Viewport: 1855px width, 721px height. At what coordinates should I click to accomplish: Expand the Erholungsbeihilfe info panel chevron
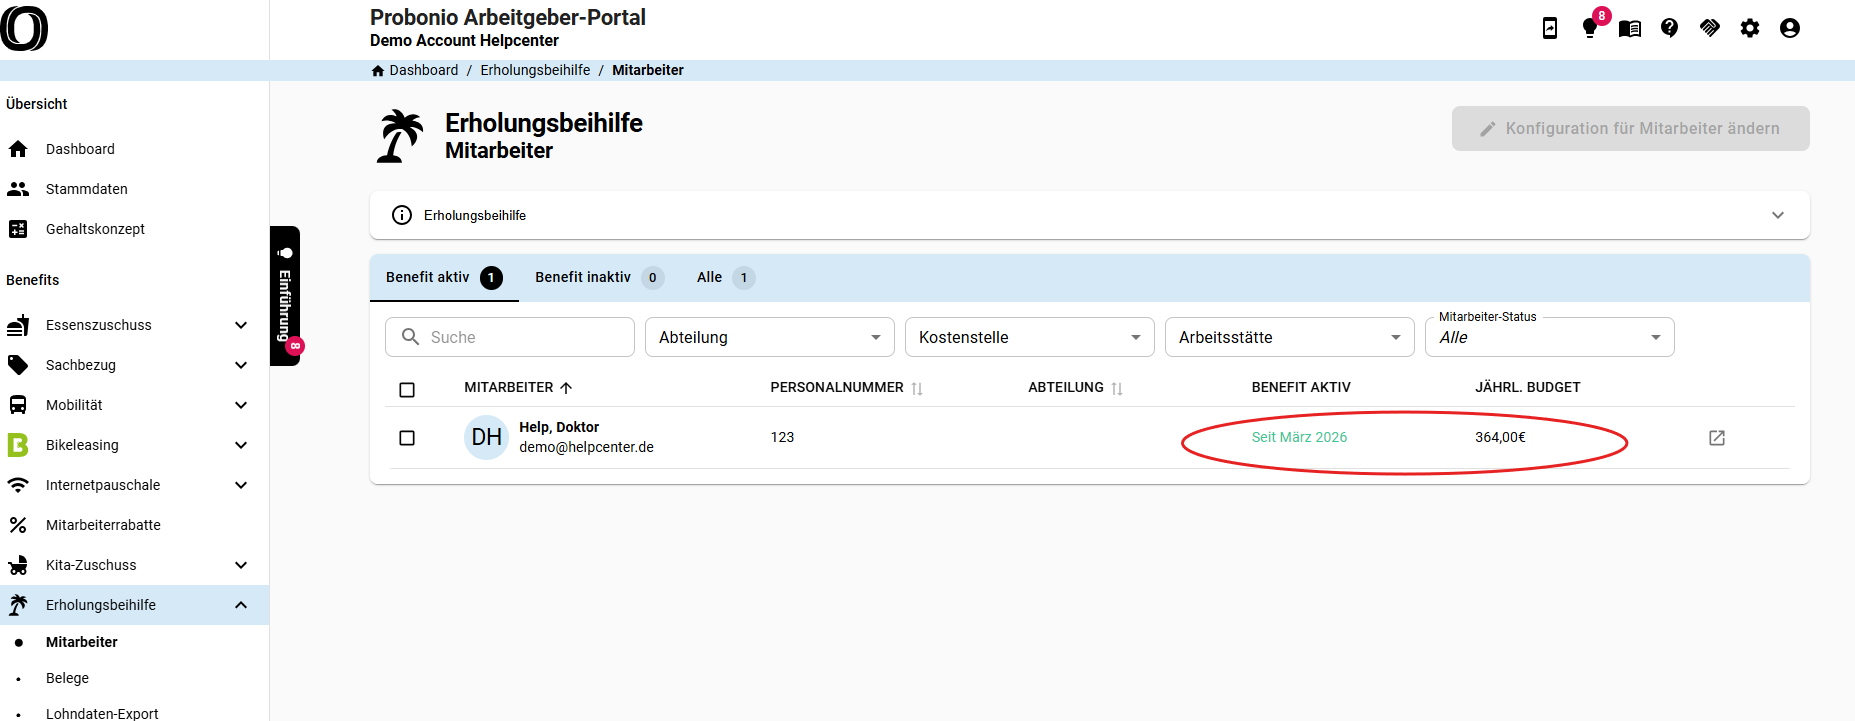pyautogui.click(x=1778, y=215)
